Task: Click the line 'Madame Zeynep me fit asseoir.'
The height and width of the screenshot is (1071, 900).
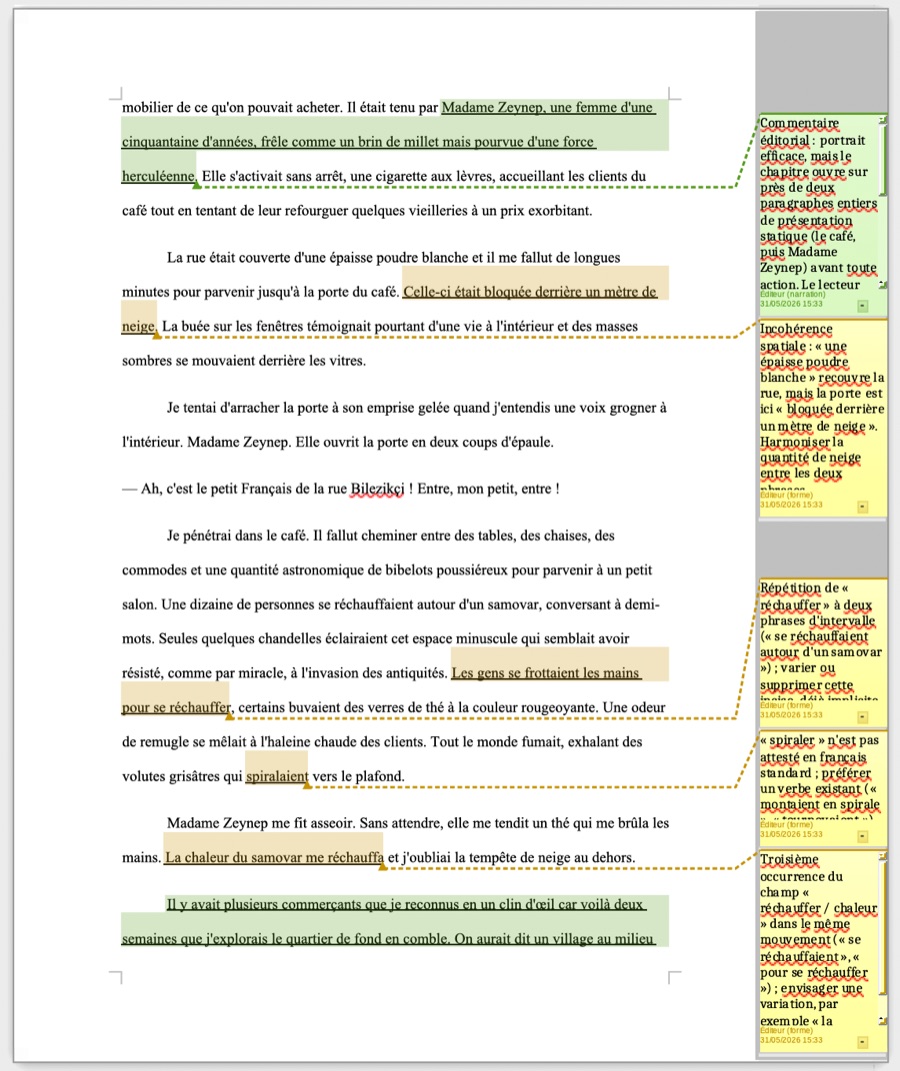Action: (417, 823)
